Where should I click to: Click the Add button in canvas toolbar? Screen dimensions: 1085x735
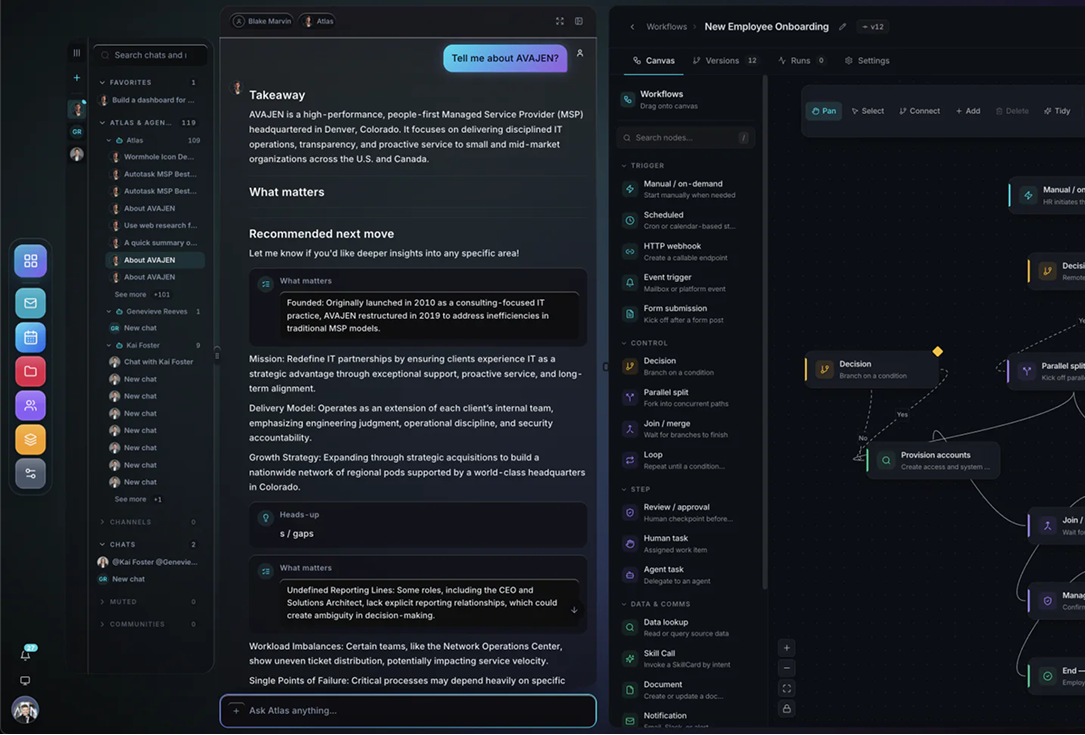point(968,111)
